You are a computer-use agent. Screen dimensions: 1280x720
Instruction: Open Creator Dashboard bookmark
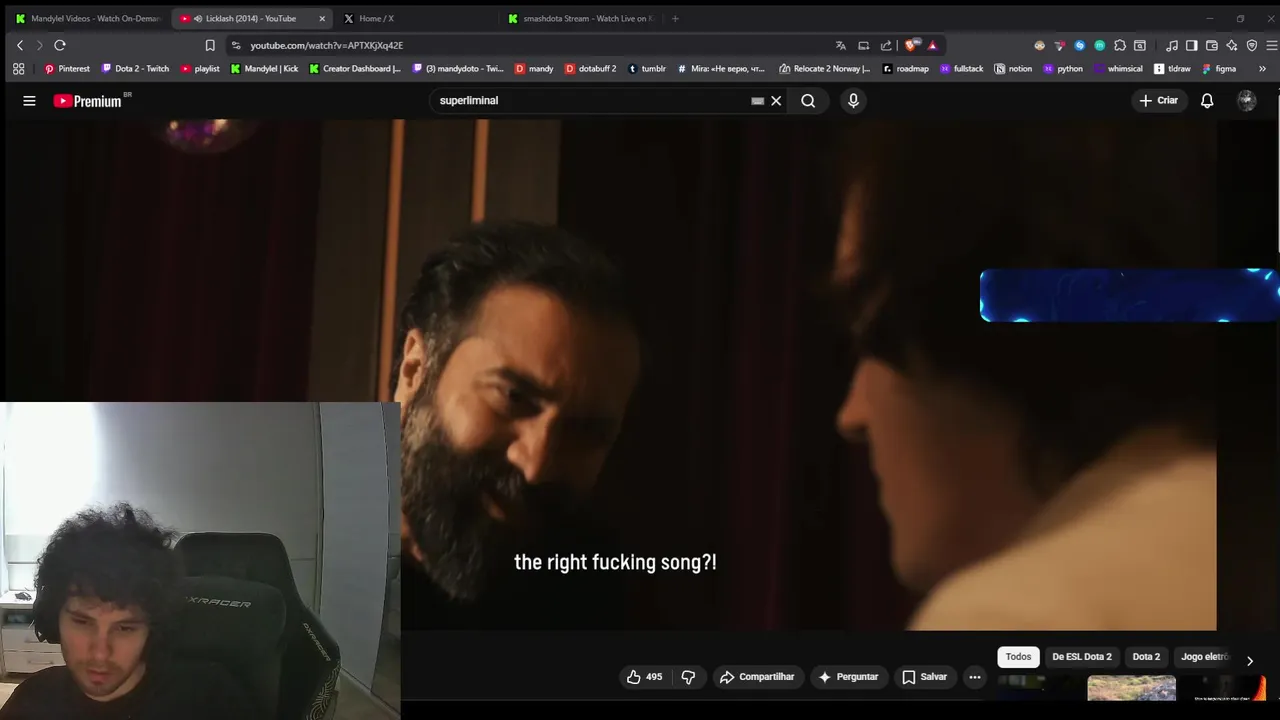[355, 69]
